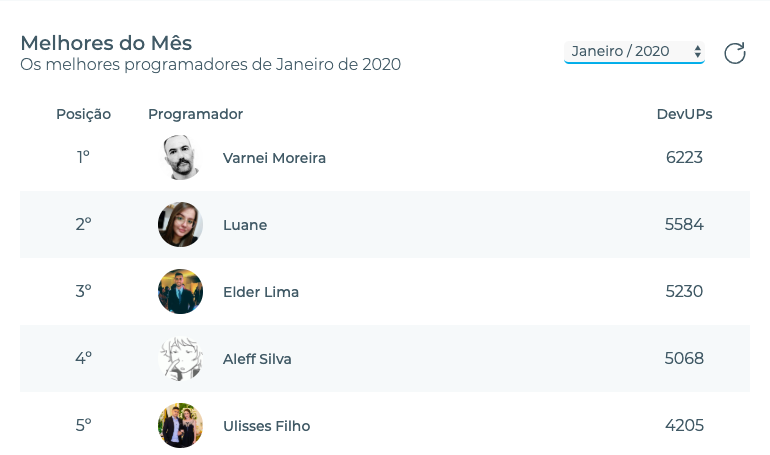Viewport: 770px width, 455px height.
Task: Click the refresh ranking icon
Action: coord(735,53)
